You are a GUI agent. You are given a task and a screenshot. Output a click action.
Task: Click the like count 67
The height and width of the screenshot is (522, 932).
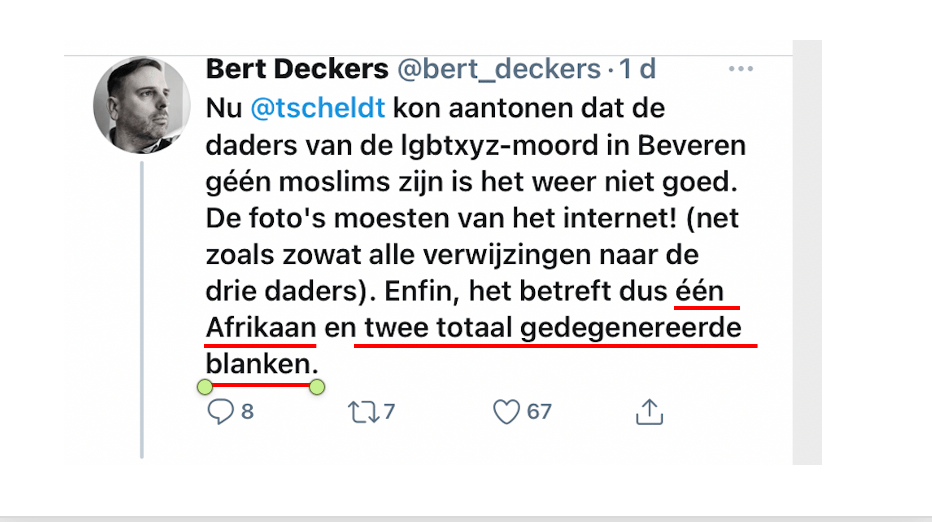(x=540, y=411)
